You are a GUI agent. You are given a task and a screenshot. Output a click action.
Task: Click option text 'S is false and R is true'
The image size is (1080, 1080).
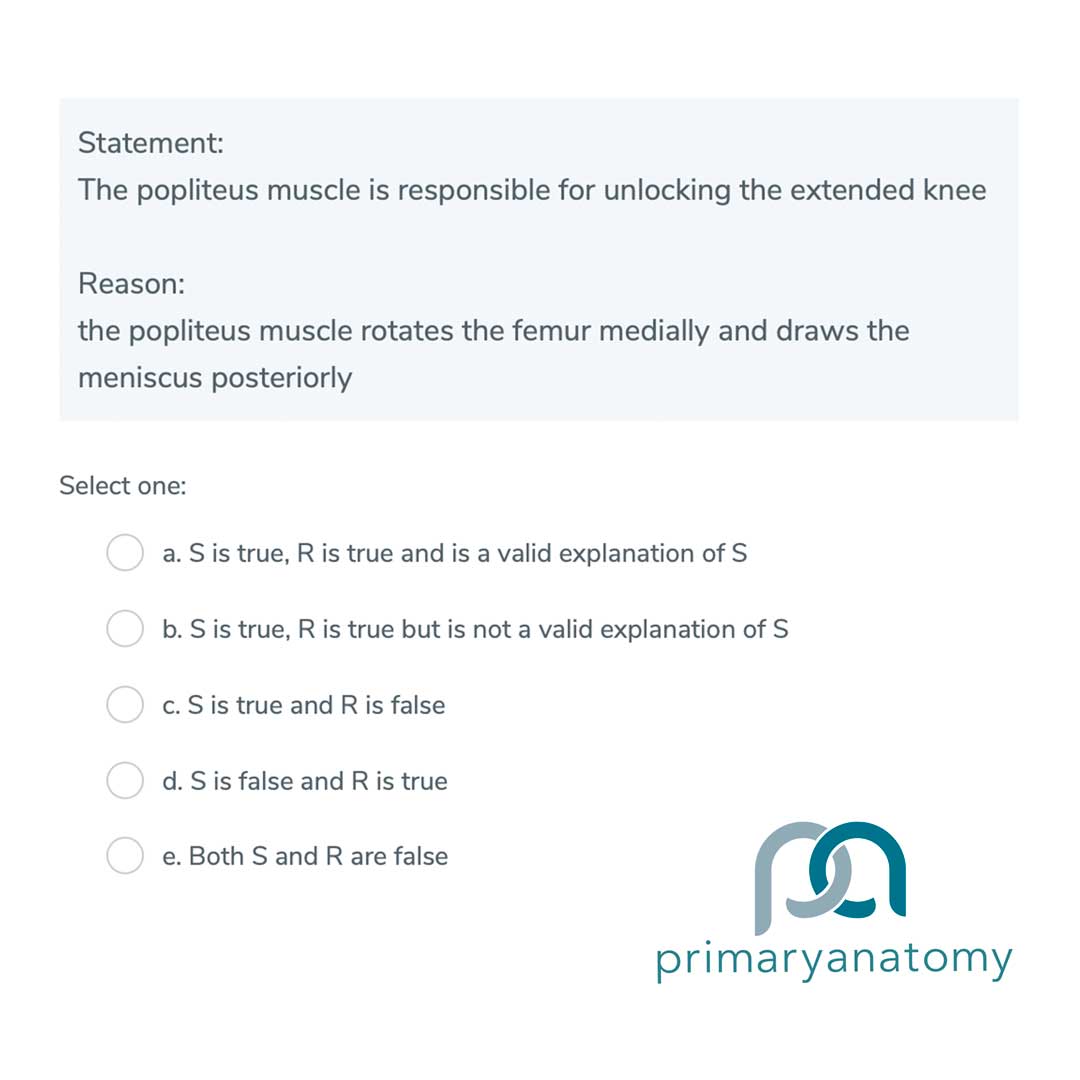[x=305, y=781]
